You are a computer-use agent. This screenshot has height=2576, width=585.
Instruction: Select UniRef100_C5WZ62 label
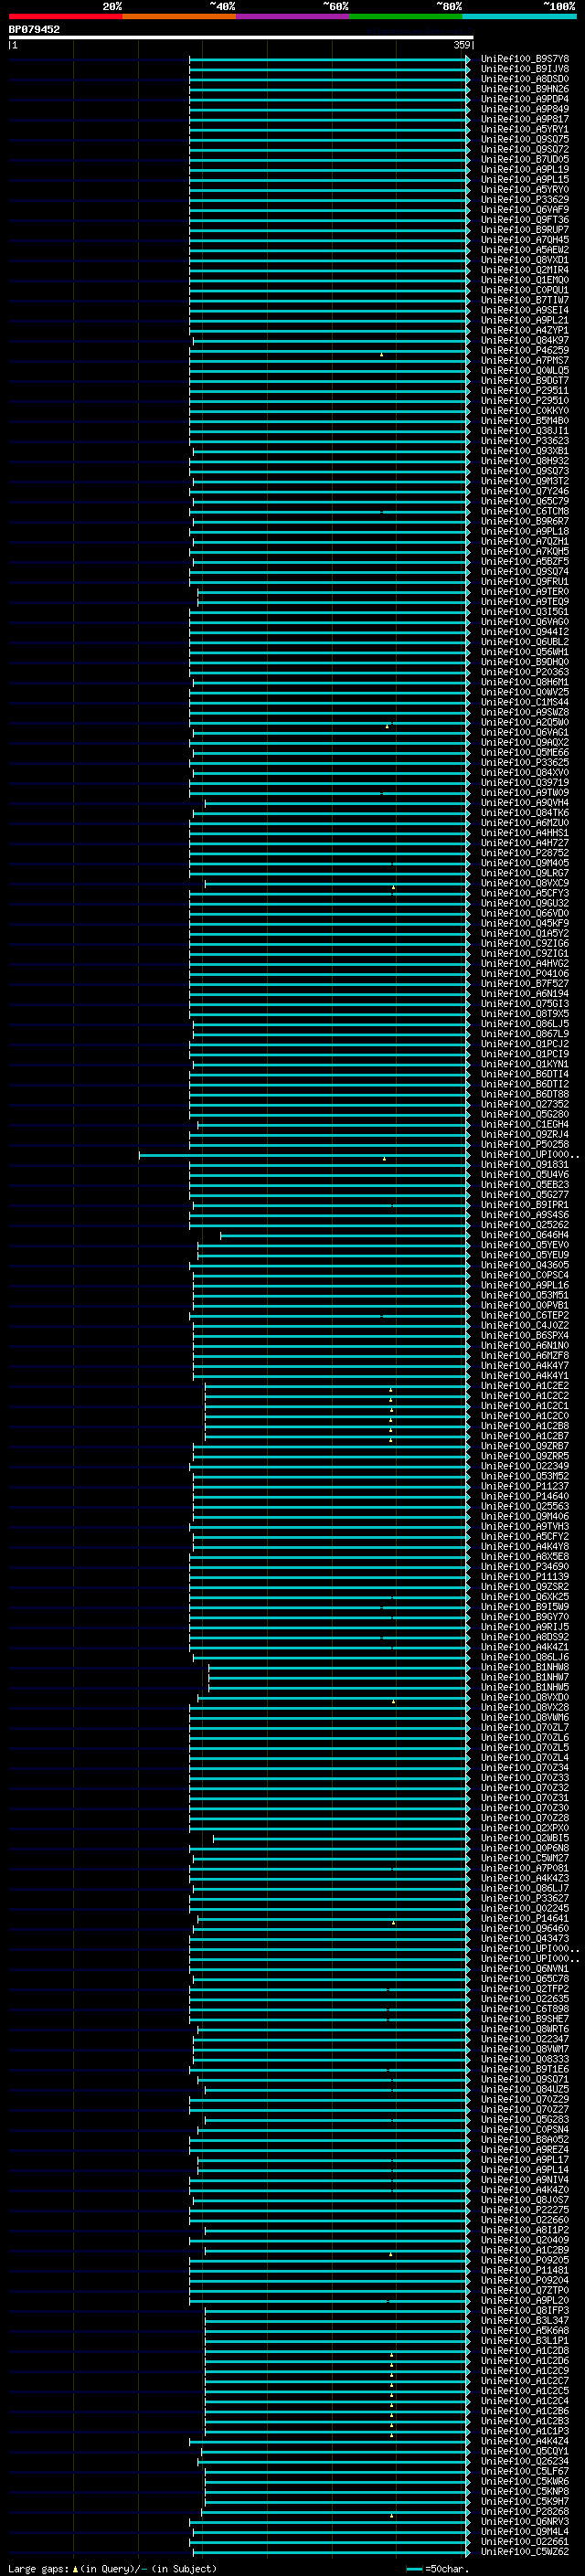click(x=525, y=2551)
